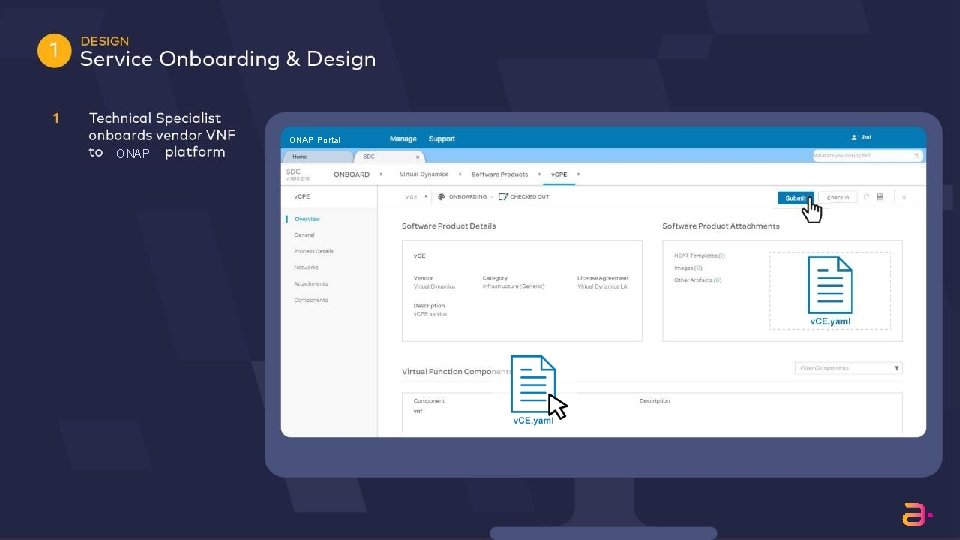Click the filter funnel icon
This screenshot has width=960, height=540.
pos(896,368)
